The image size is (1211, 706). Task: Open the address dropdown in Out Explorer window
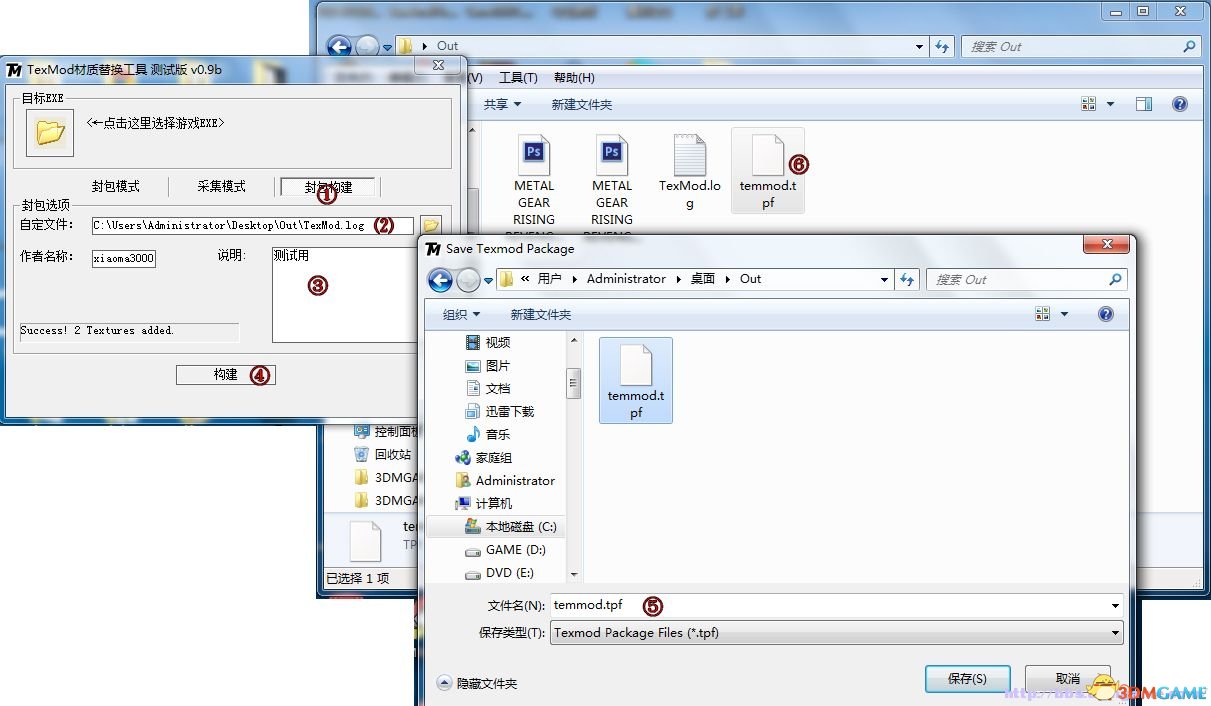click(x=920, y=46)
